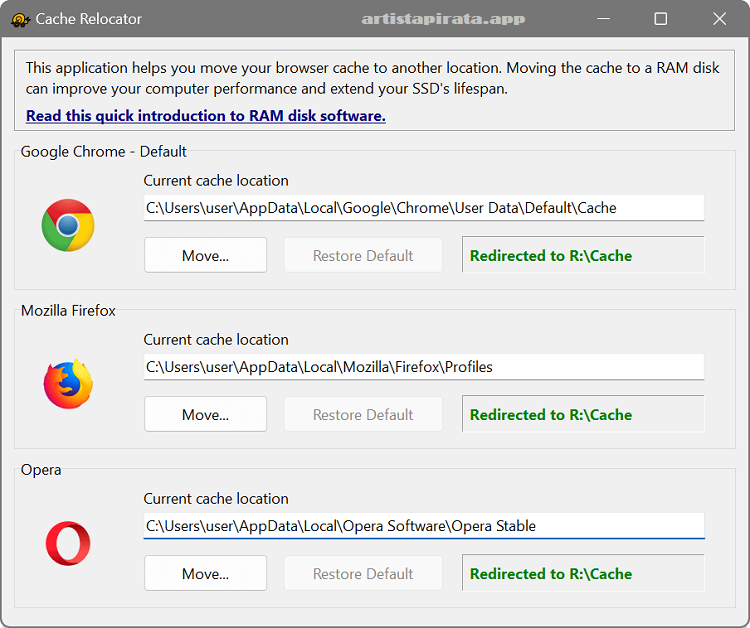The width and height of the screenshot is (750, 628).
Task: Click 'Current cache location' label under Opera
Action: [216, 498]
